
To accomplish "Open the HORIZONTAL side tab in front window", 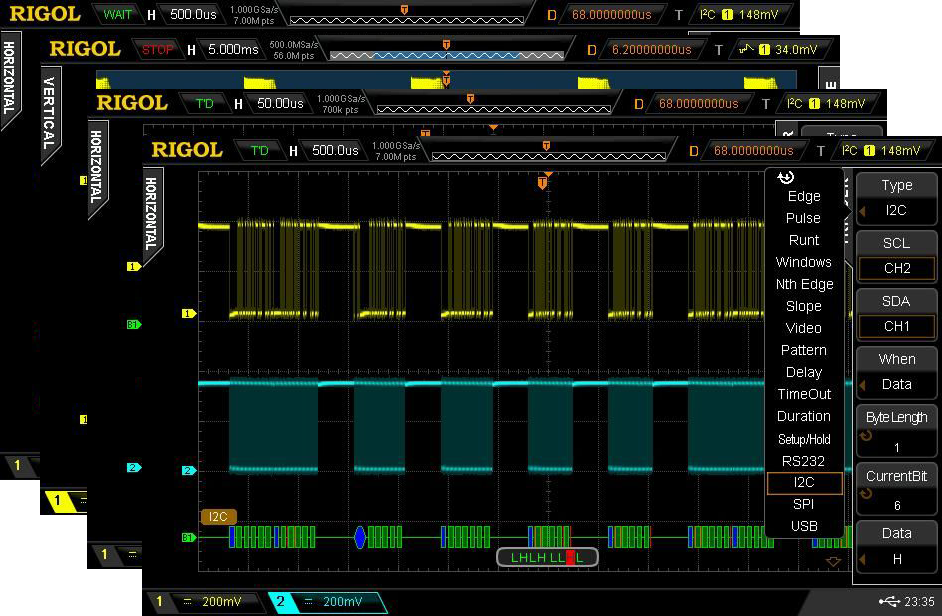I will (x=151, y=214).
